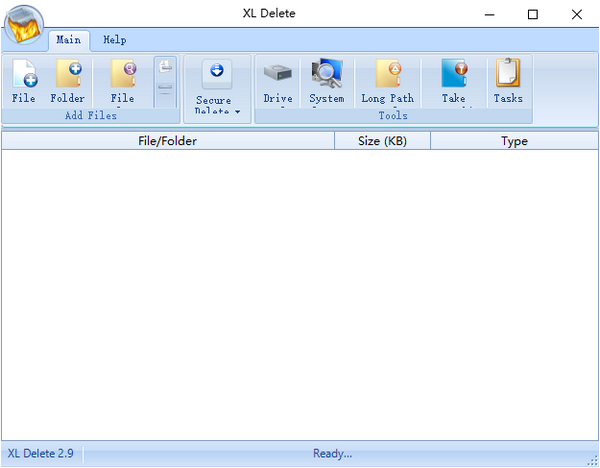Switch to the Main tab
The width and height of the screenshot is (600, 468).
pos(68,40)
